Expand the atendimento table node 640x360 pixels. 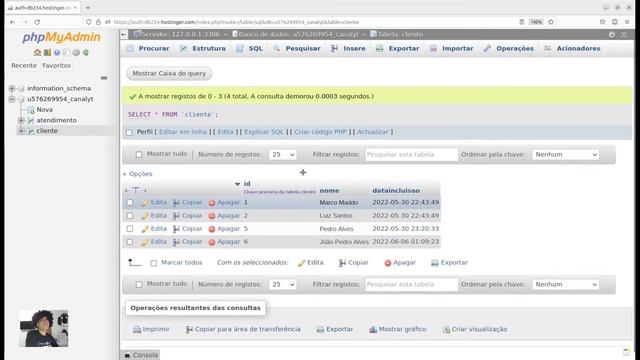21,120
